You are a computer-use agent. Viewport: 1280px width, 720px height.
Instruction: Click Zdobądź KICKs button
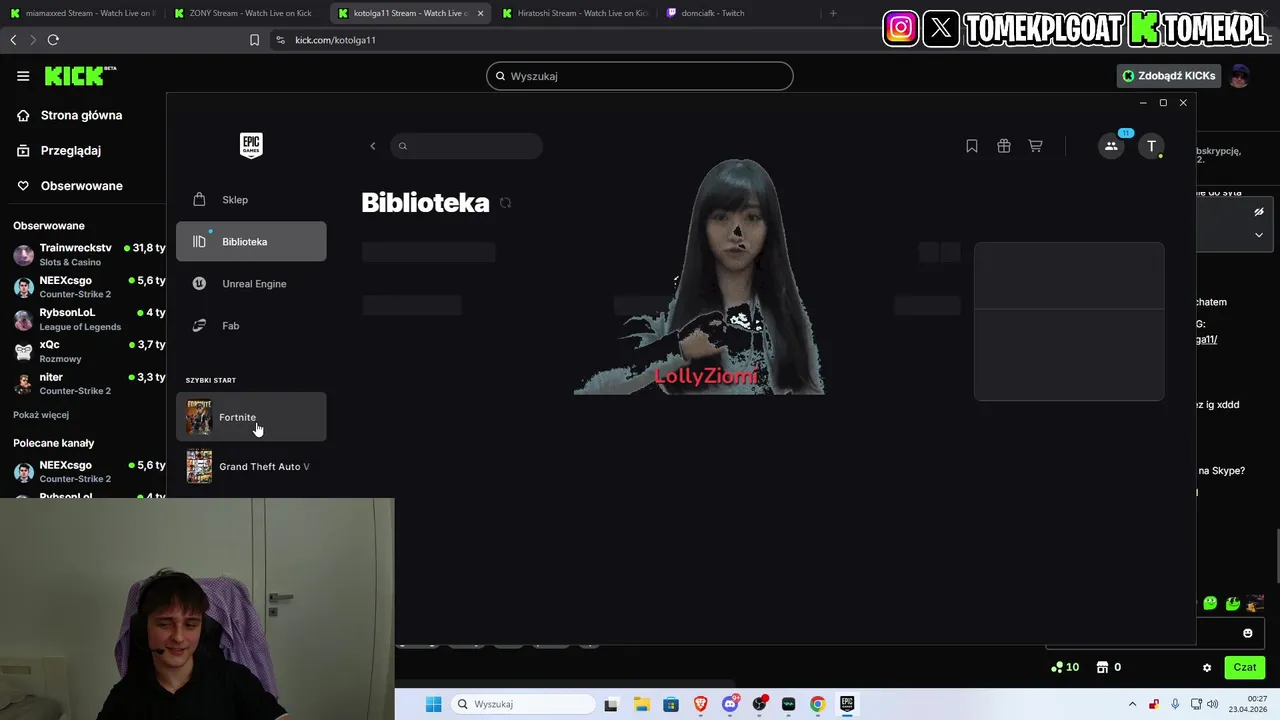tap(1169, 76)
